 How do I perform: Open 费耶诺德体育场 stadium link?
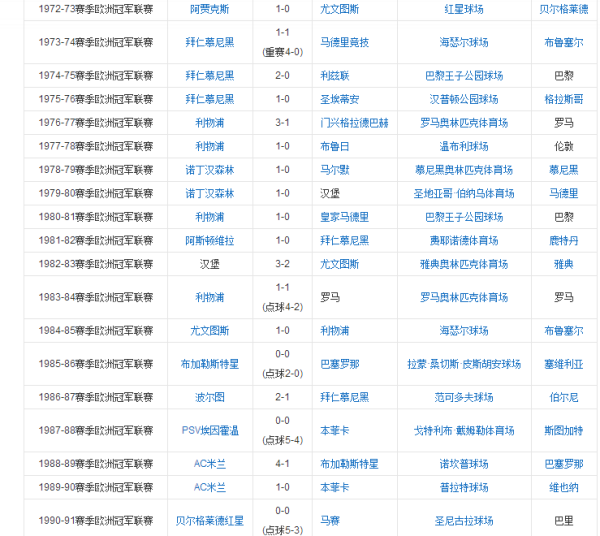point(464,241)
